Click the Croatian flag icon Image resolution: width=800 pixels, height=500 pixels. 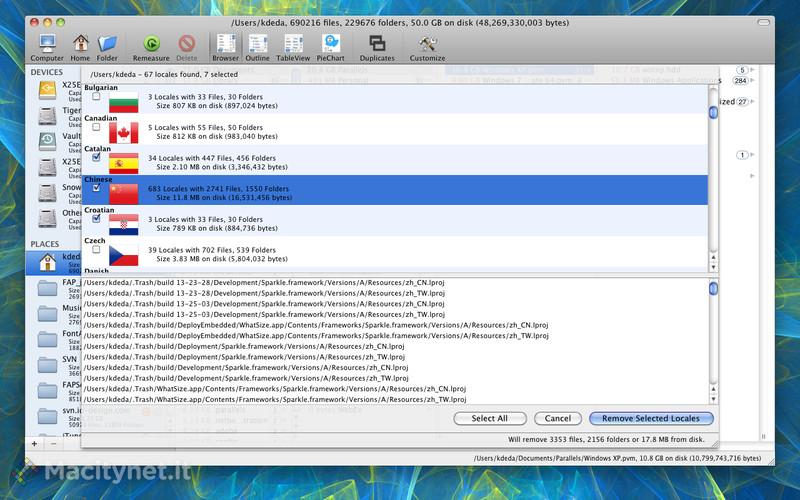(x=123, y=225)
